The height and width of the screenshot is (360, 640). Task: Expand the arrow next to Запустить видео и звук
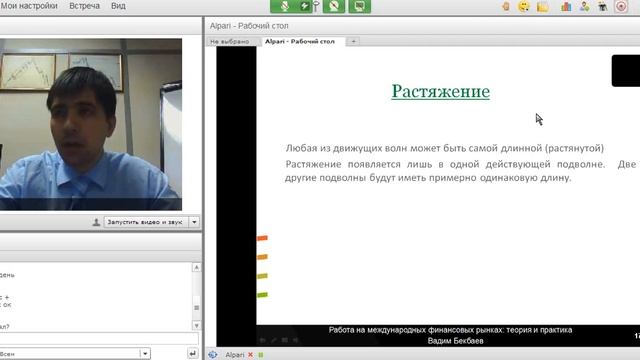click(194, 222)
